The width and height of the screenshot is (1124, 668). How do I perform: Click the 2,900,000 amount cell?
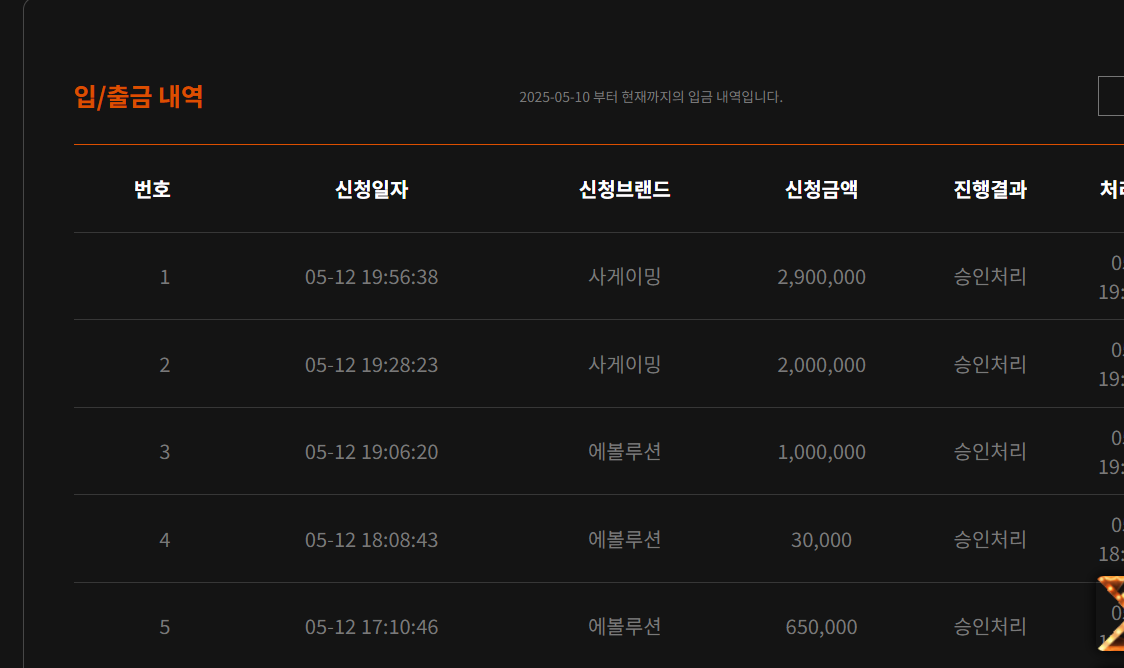[x=821, y=277]
